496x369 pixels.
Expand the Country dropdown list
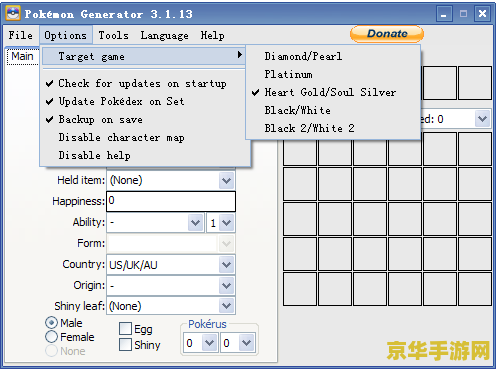226,265
